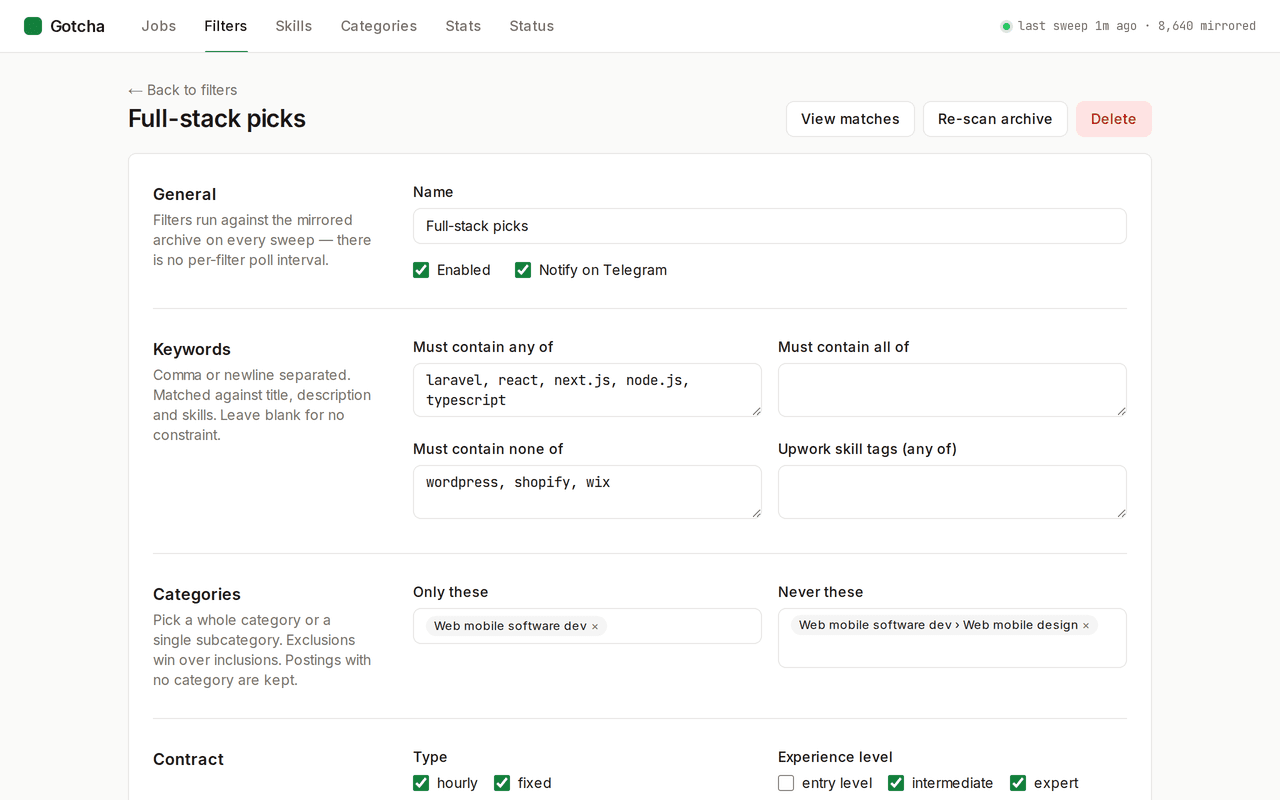The image size is (1280, 800).
Task: Toggle the Enabled checkbox
Action: coord(421,270)
